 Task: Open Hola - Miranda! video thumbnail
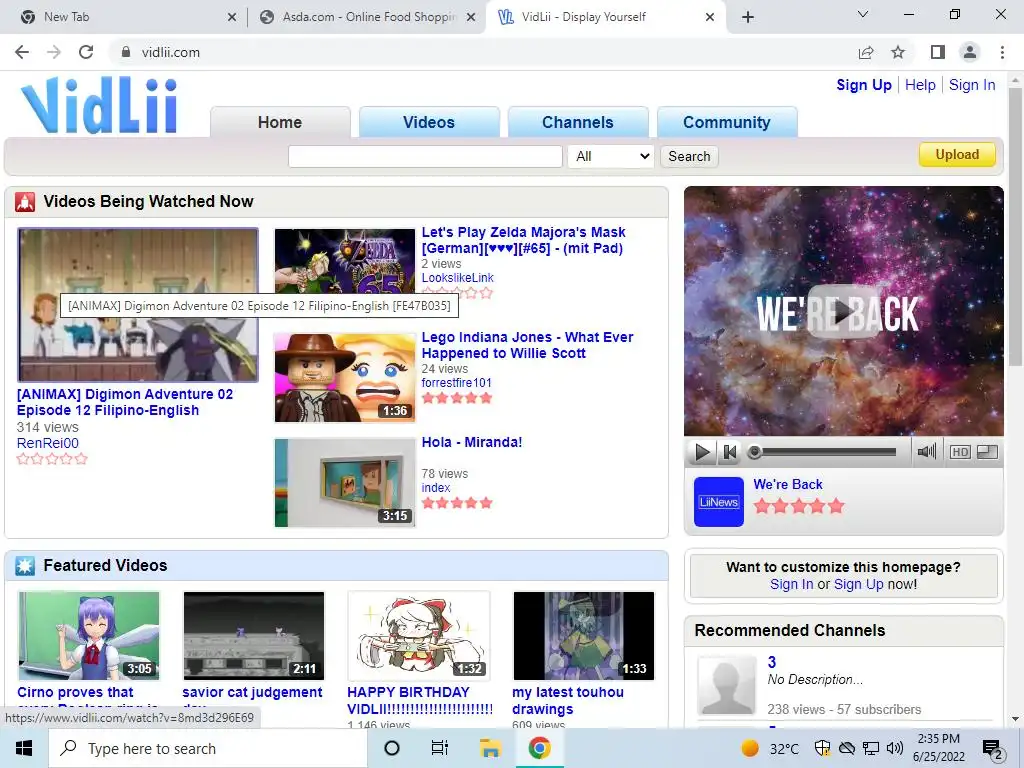(345, 483)
